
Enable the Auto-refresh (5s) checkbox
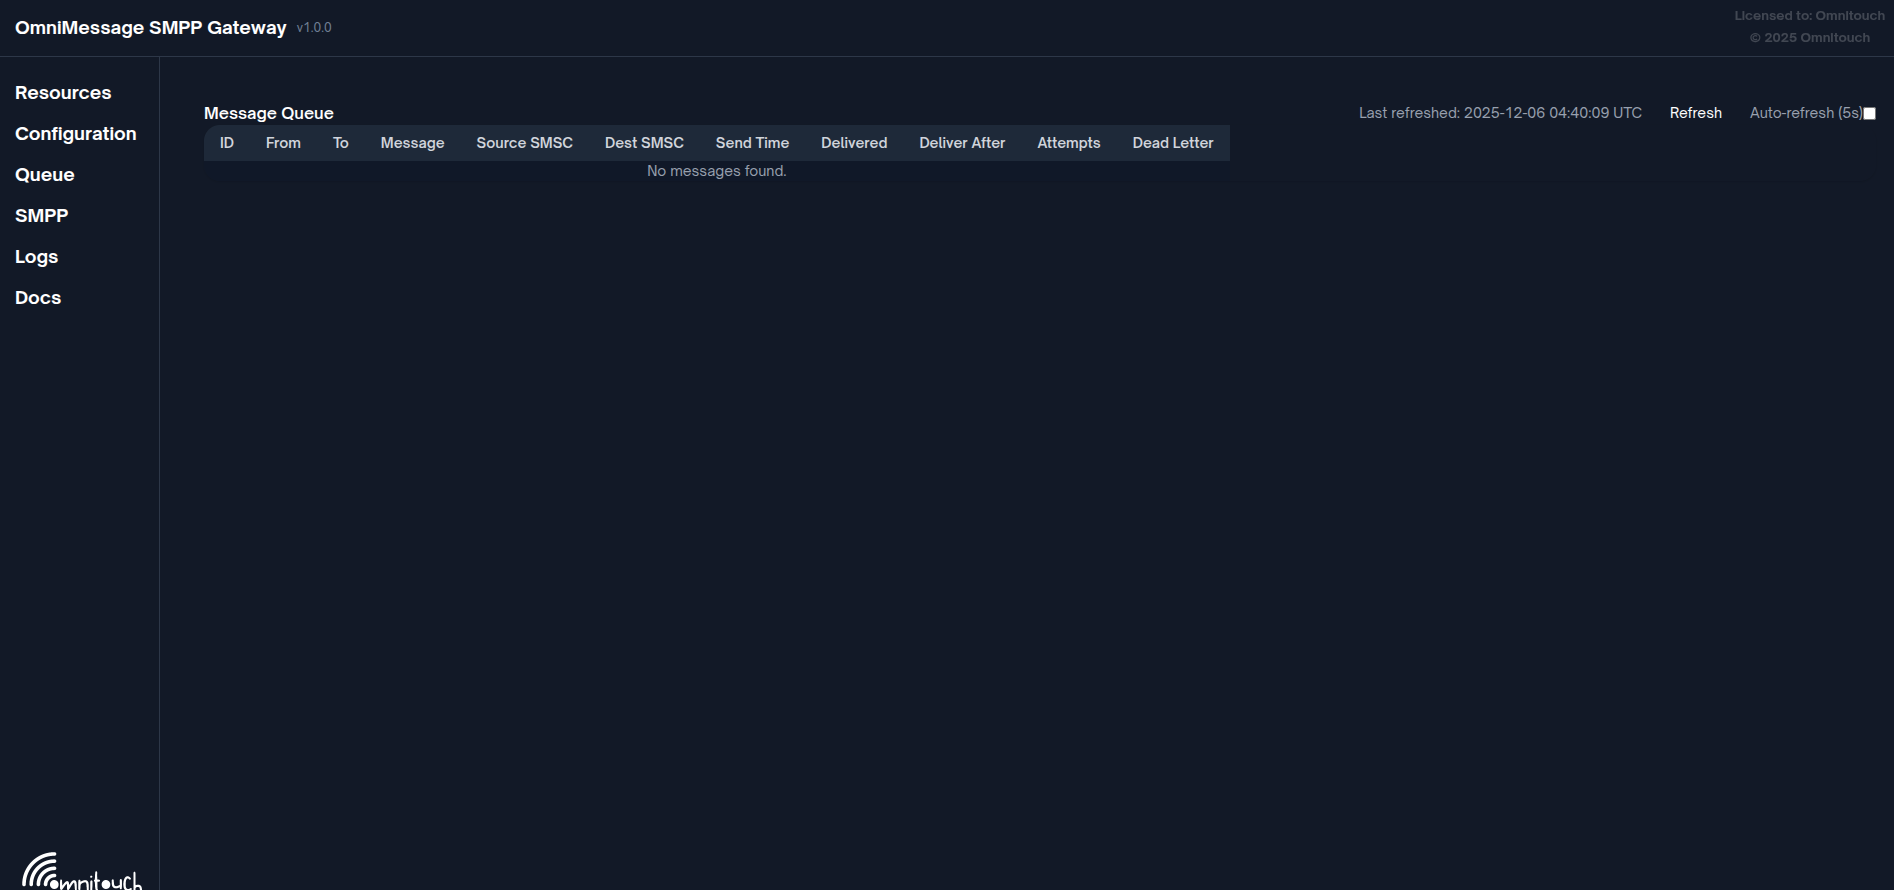(x=1869, y=114)
